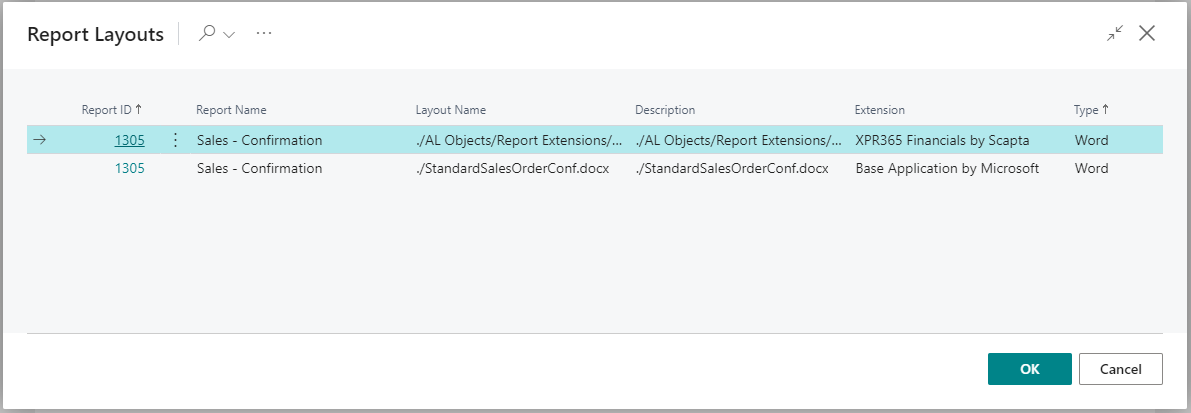
Task: Close the Report Layouts dialog
Action: (x=1147, y=33)
